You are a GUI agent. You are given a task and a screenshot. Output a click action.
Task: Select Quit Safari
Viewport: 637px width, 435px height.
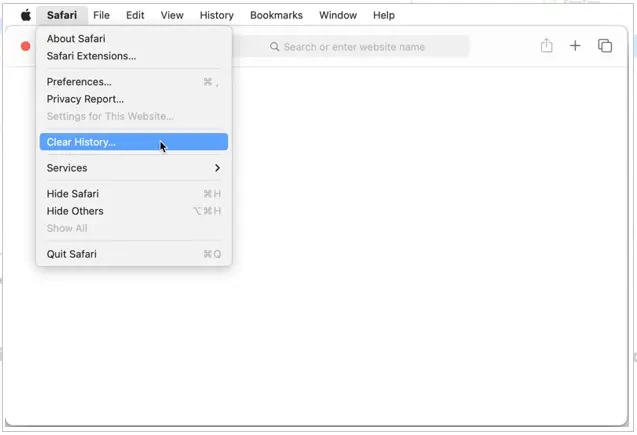pyautogui.click(x=134, y=254)
